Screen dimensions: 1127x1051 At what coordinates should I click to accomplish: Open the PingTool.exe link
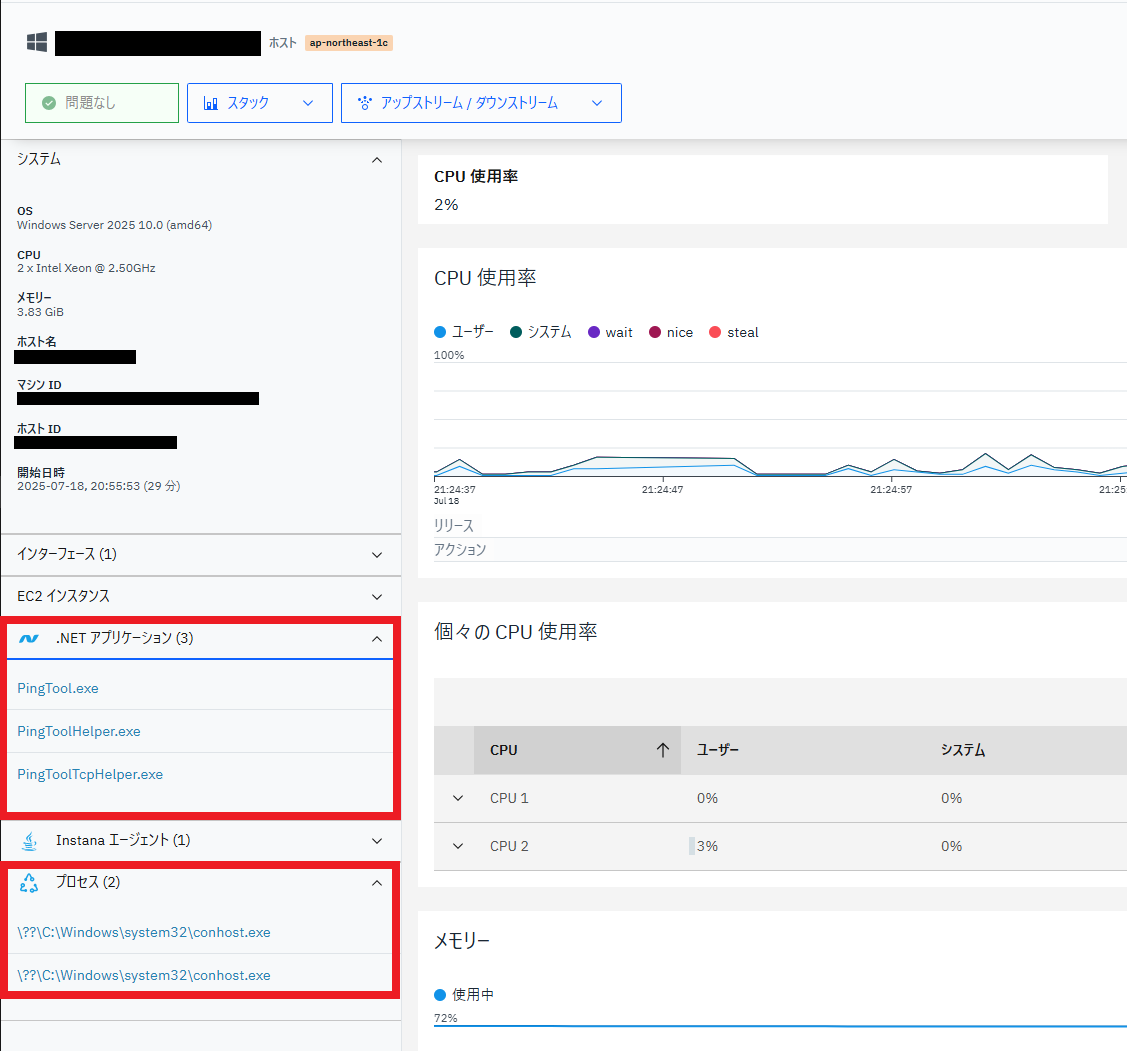[x=58, y=689]
